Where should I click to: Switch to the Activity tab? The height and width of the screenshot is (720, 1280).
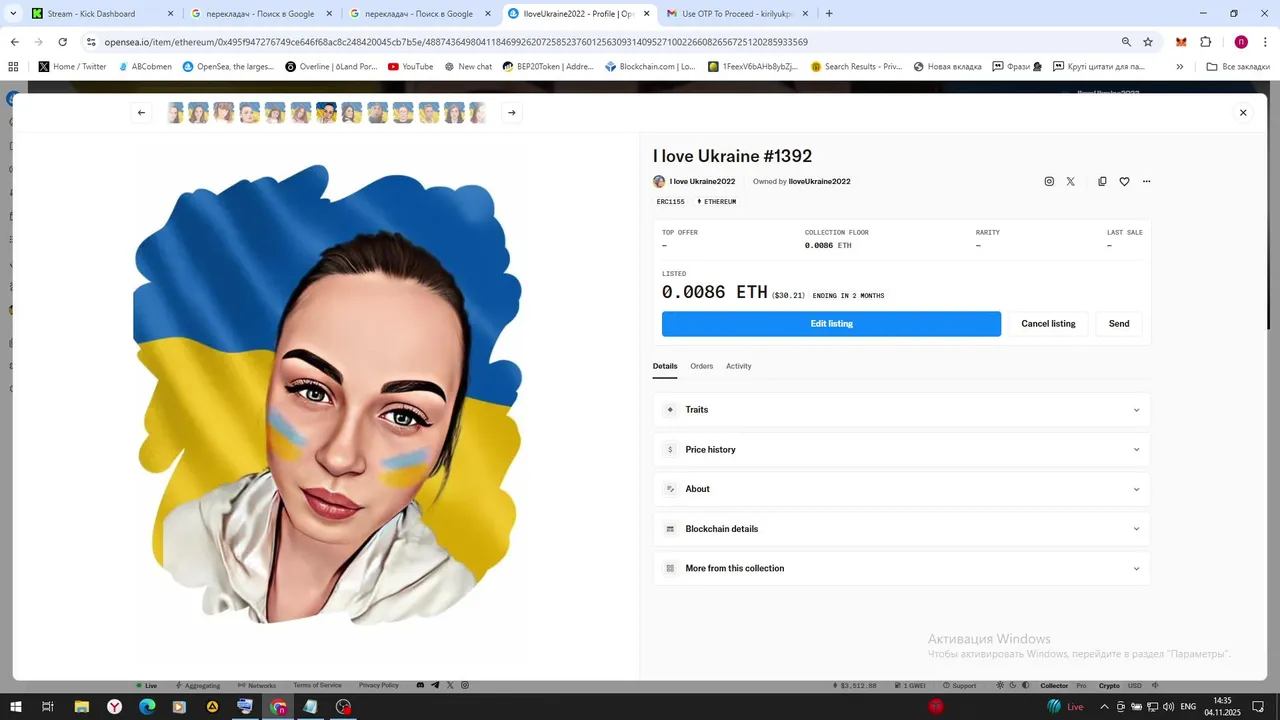pyautogui.click(x=739, y=366)
